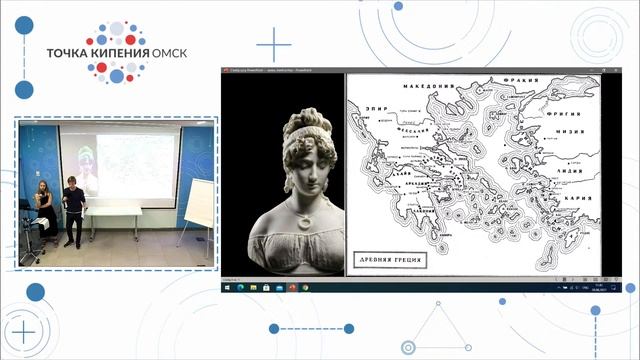This screenshot has height=360, width=640.
Task: Launch Microsoft Edge from the taskbar
Action: [x=240, y=288]
